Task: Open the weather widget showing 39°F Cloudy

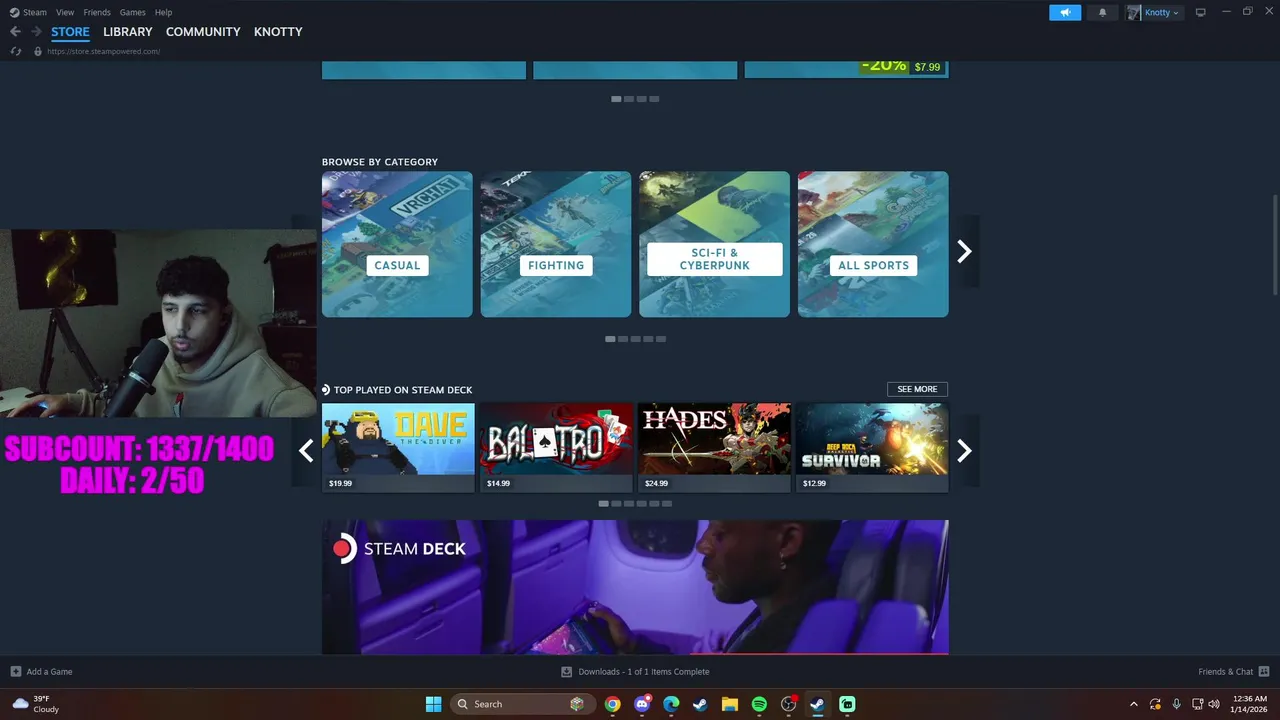Action: tap(37, 704)
